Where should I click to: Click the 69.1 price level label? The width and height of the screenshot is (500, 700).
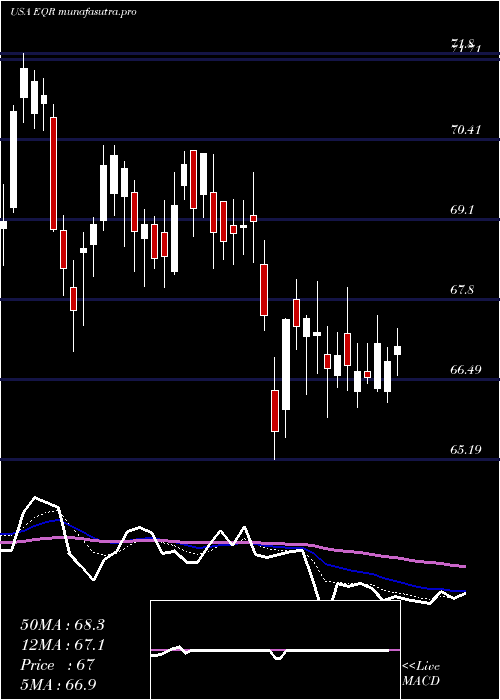466,210
